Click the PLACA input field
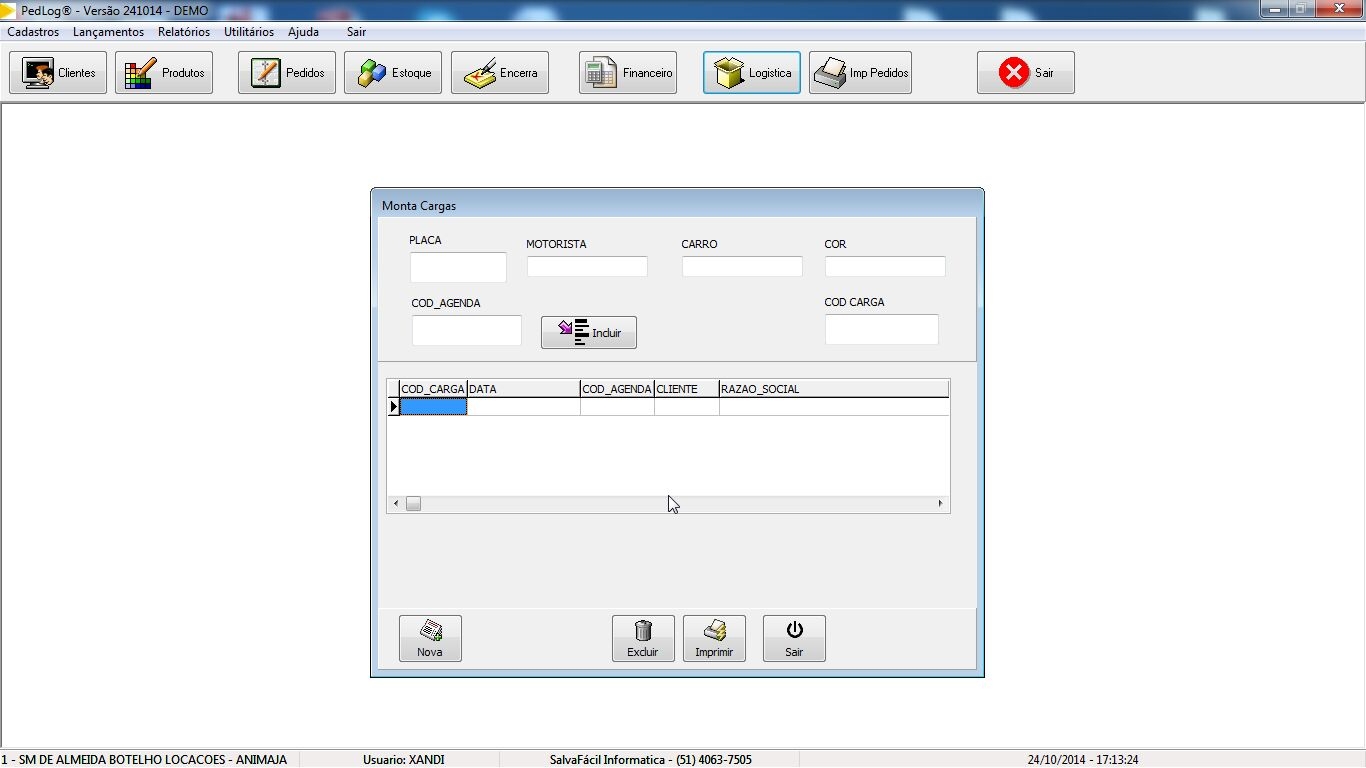 [x=458, y=267]
